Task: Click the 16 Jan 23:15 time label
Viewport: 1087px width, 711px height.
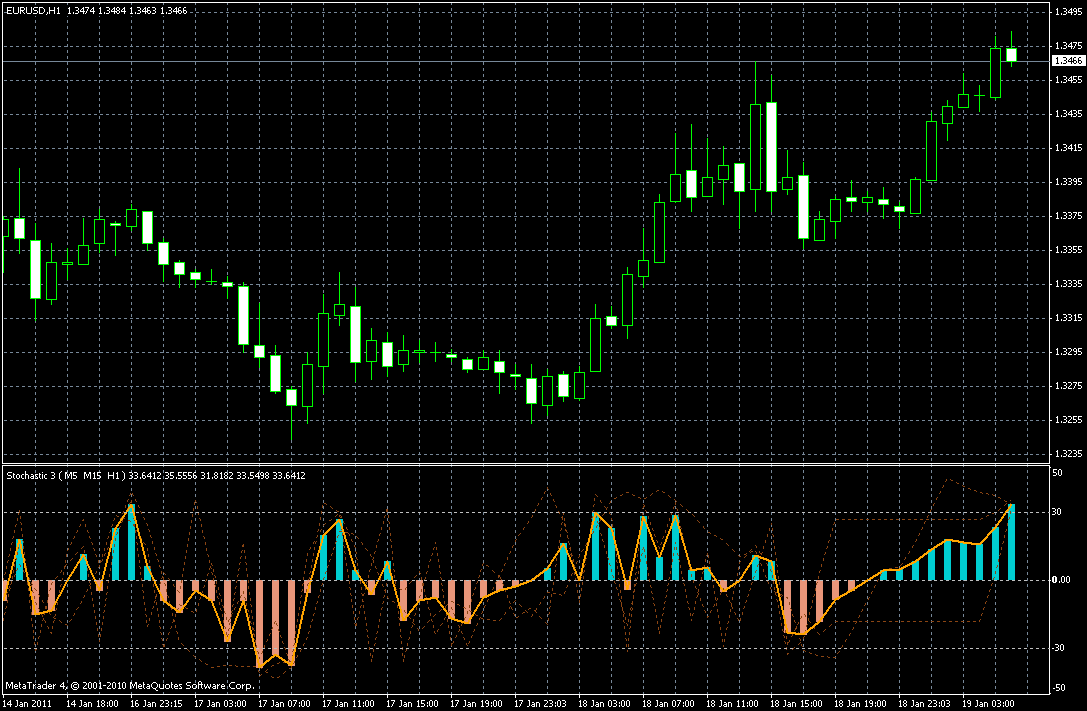Action: pos(156,703)
